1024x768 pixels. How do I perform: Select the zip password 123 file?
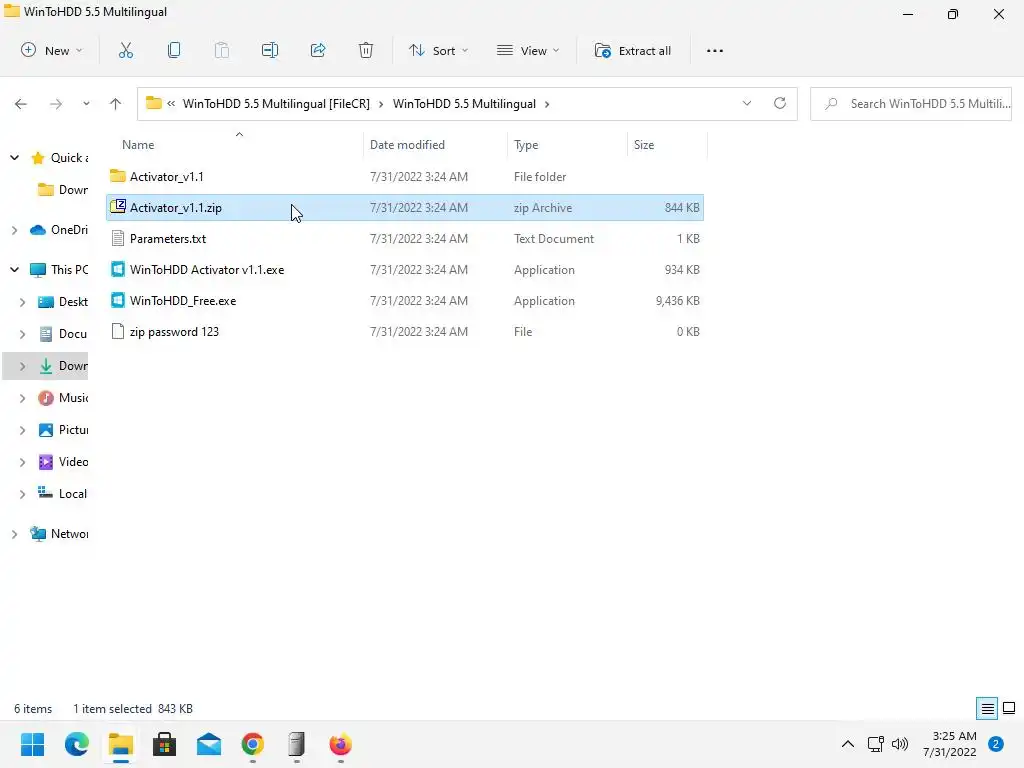click(405, 332)
